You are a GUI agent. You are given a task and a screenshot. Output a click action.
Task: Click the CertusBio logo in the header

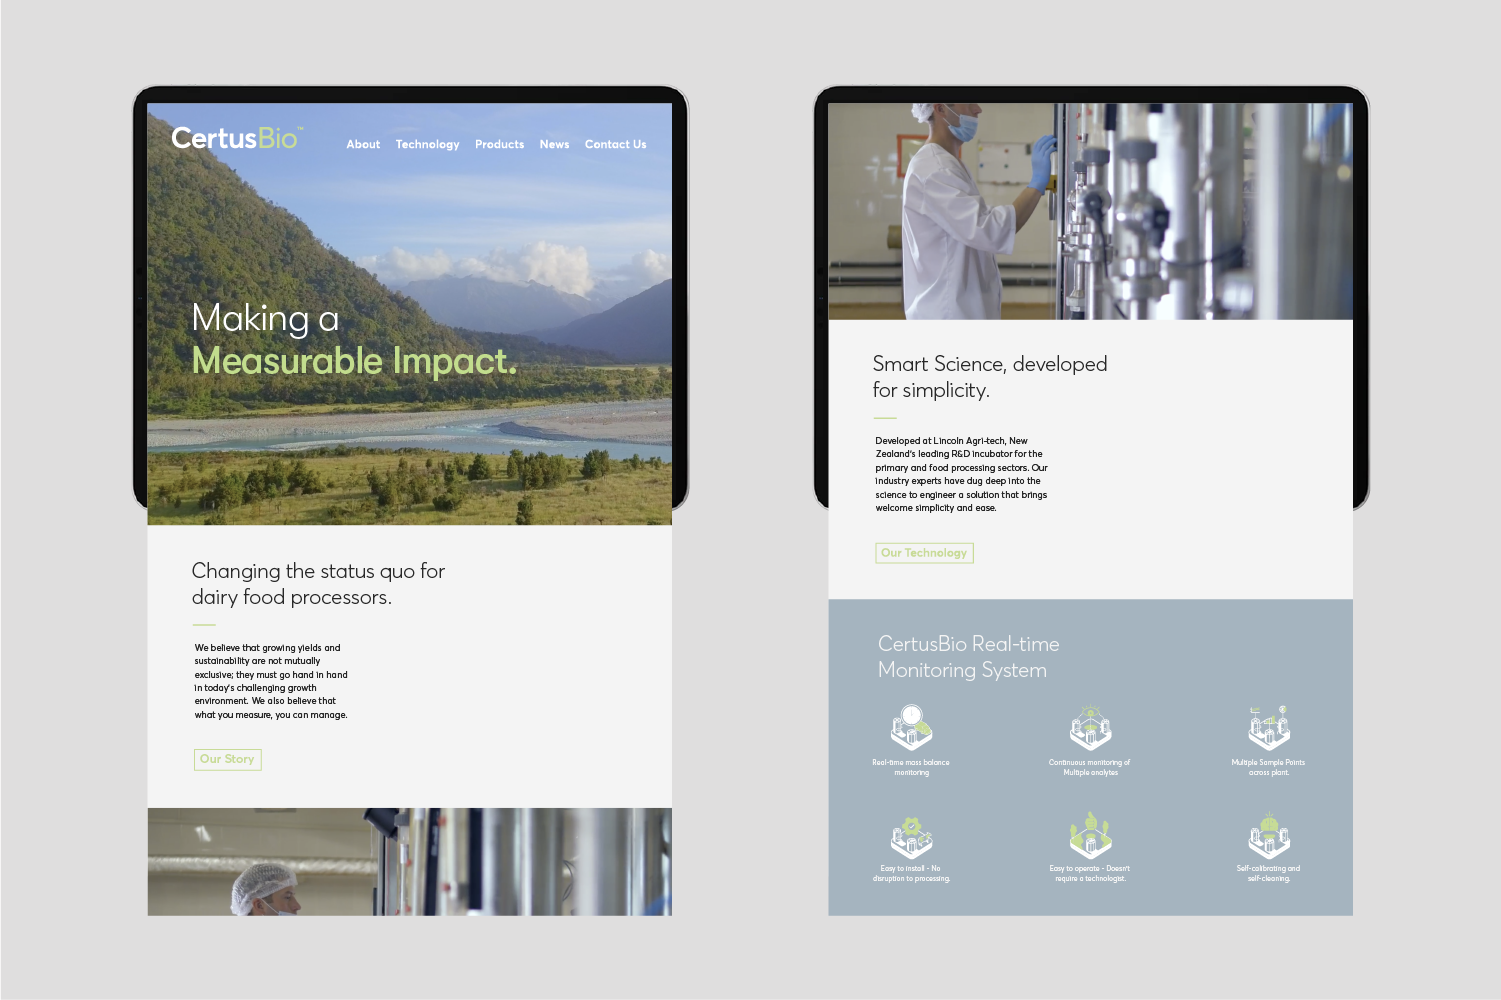(237, 138)
